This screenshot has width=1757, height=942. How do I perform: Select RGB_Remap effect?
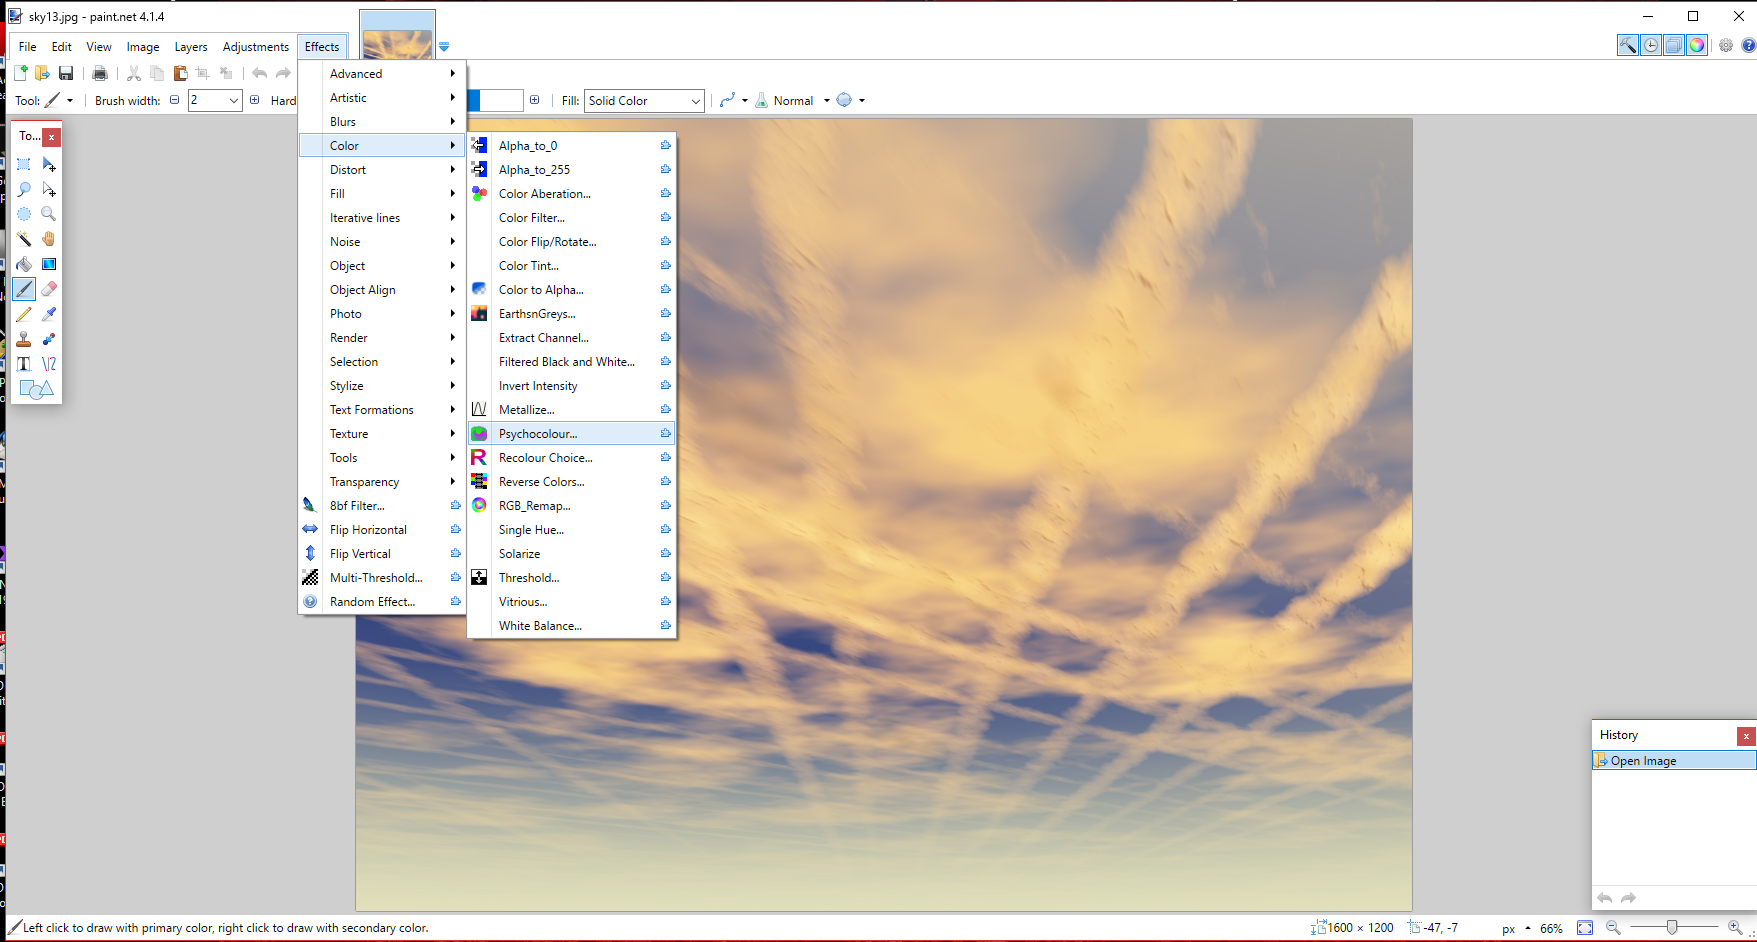tap(571, 506)
